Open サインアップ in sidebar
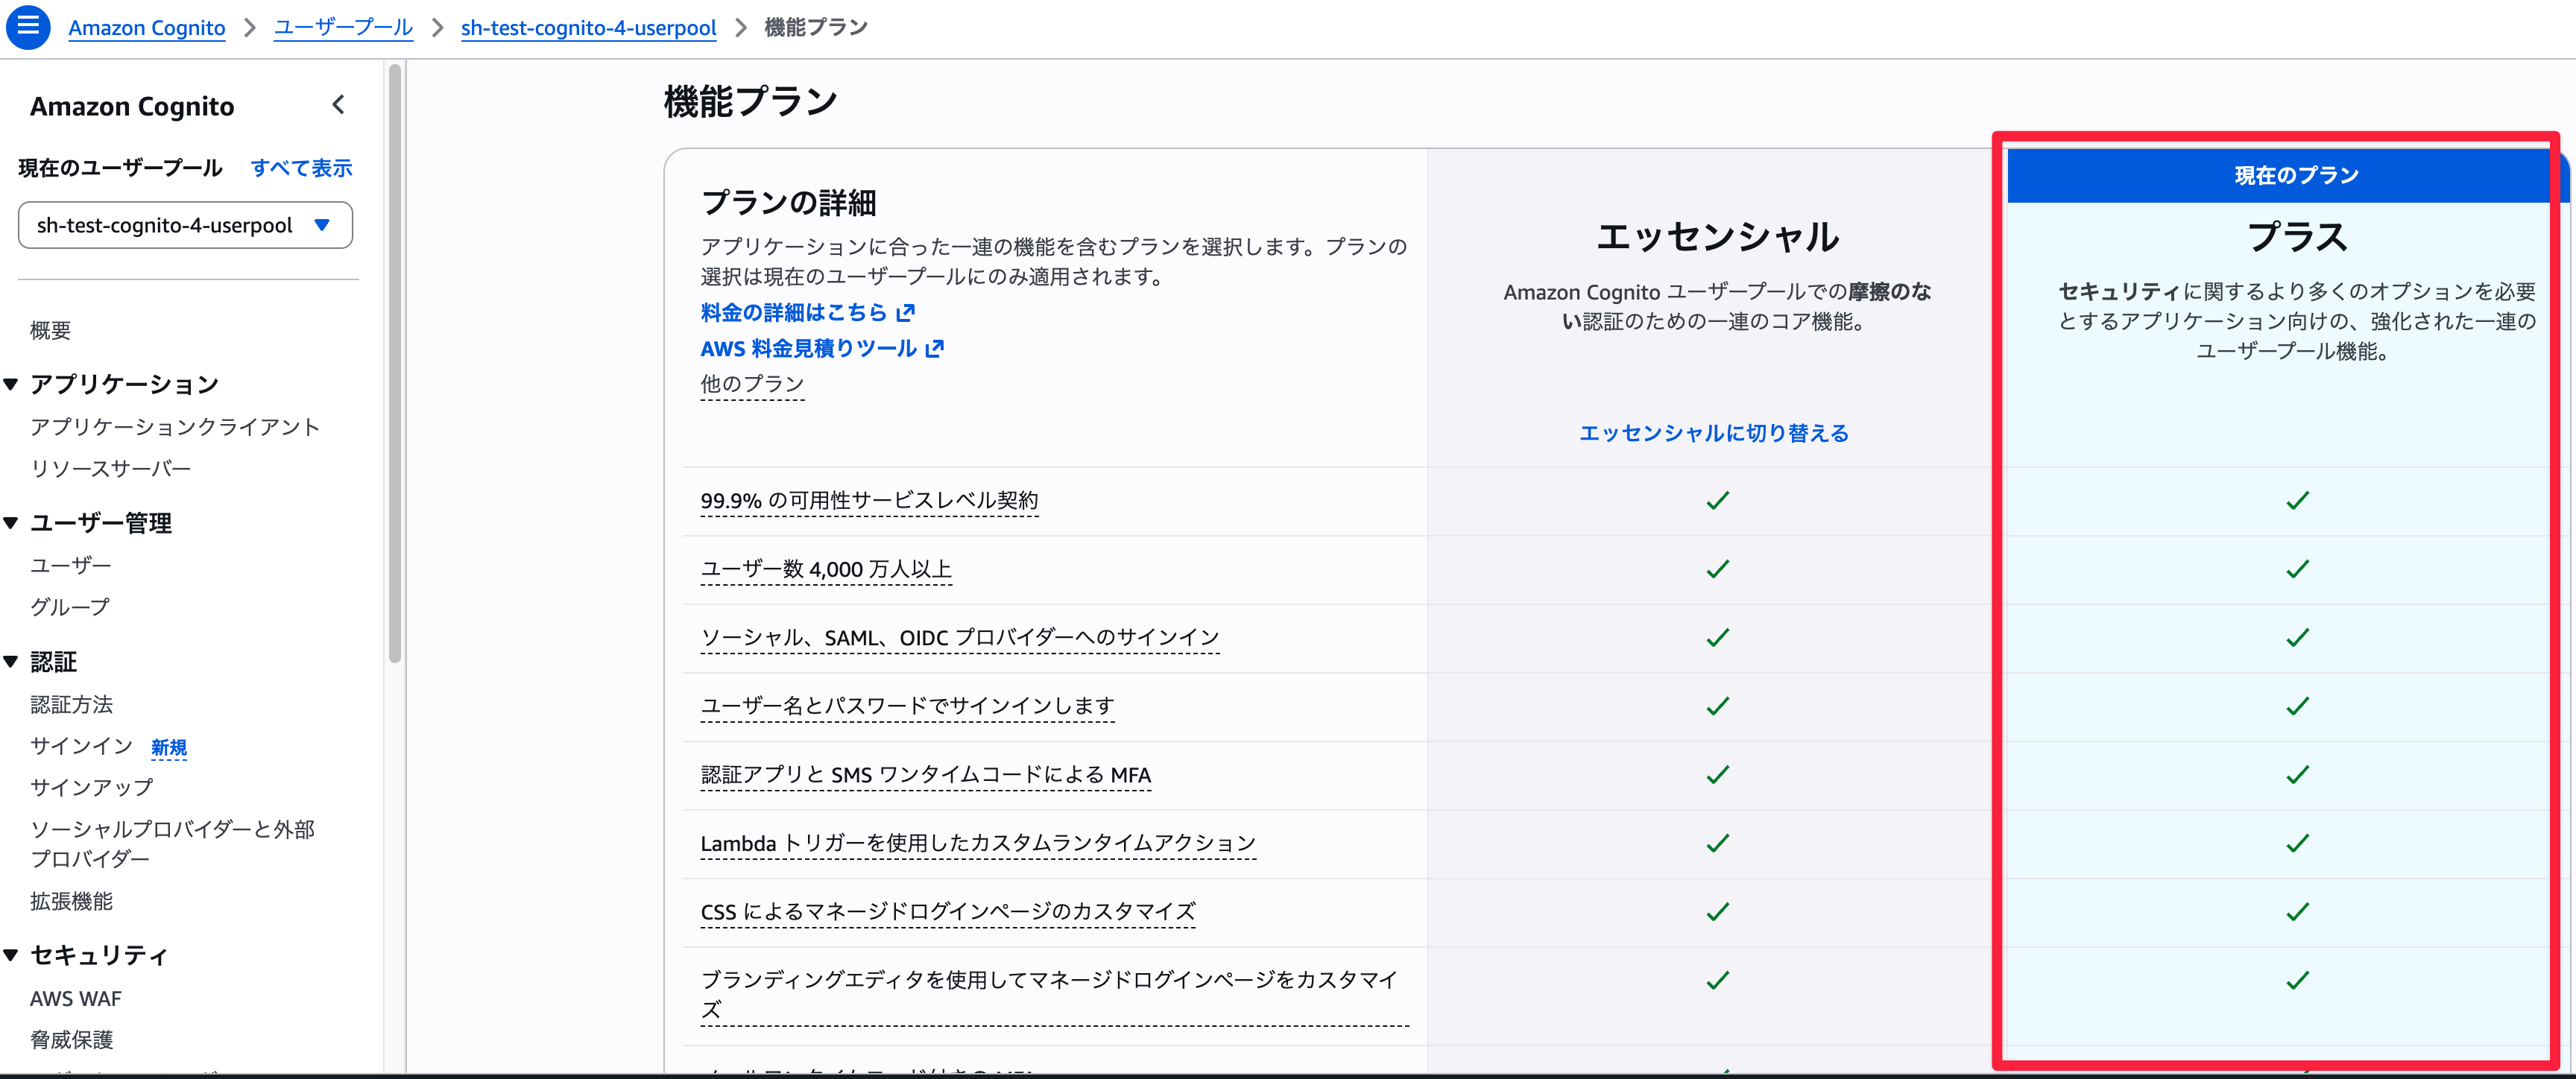2576x1079 pixels. 91,787
